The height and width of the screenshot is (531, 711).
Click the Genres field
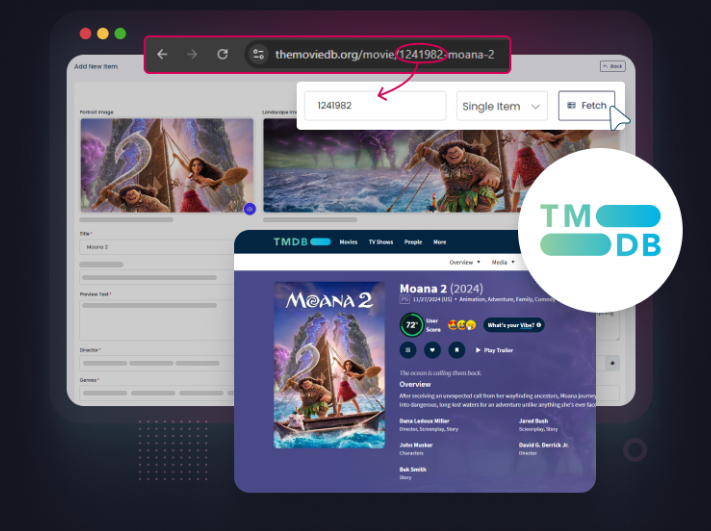156,393
